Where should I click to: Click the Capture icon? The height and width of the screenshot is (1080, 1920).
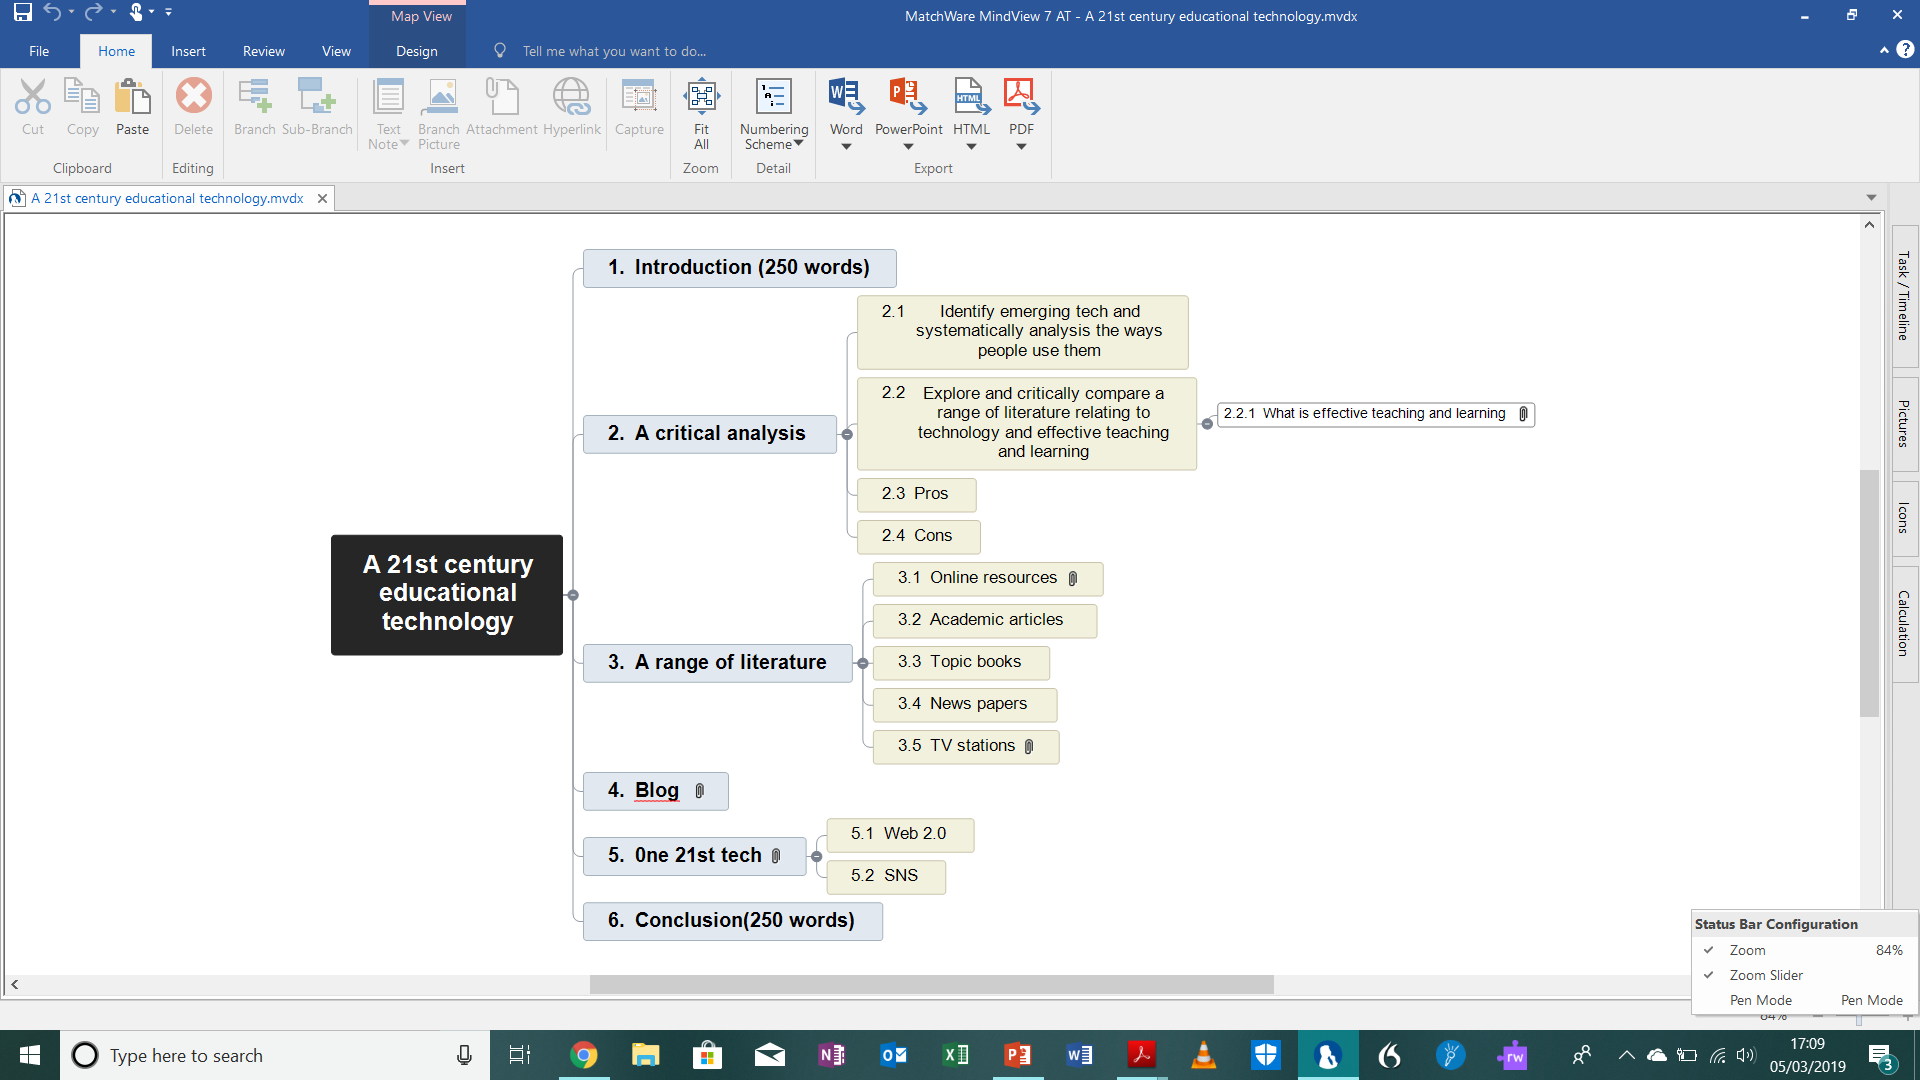coord(639,97)
